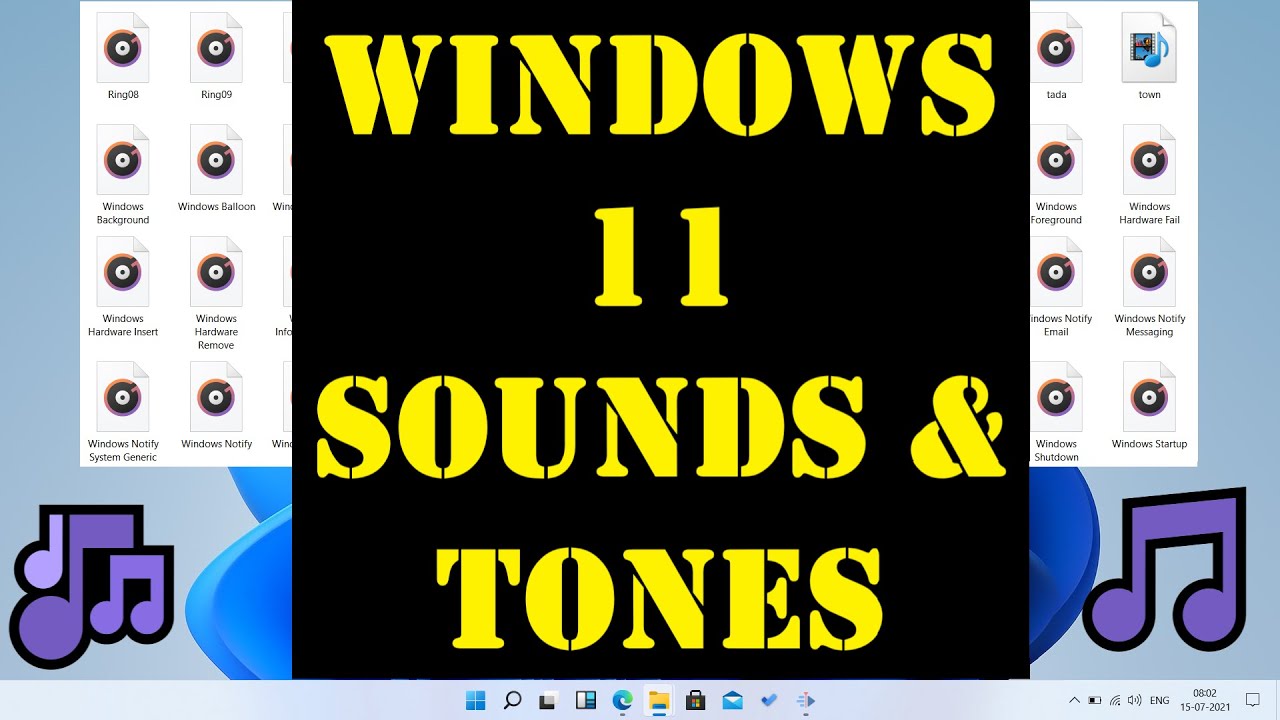Select the Ring09 sound file
Viewport: 1280px width, 720px height.
[x=216, y=48]
